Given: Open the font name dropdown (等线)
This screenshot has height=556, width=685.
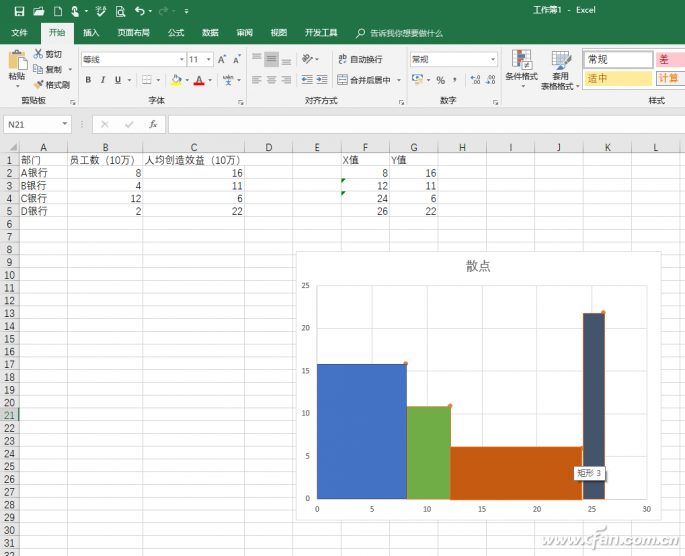Looking at the screenshot, I should click(182, 59).
